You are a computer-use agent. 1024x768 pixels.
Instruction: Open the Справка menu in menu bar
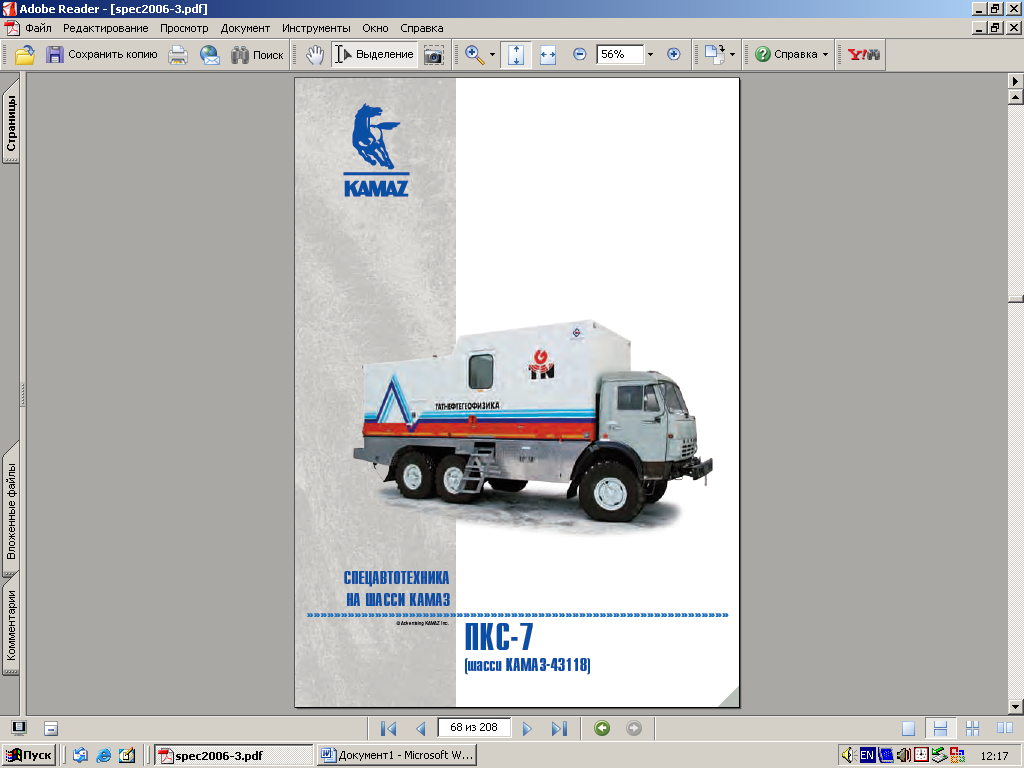(422, 28)
